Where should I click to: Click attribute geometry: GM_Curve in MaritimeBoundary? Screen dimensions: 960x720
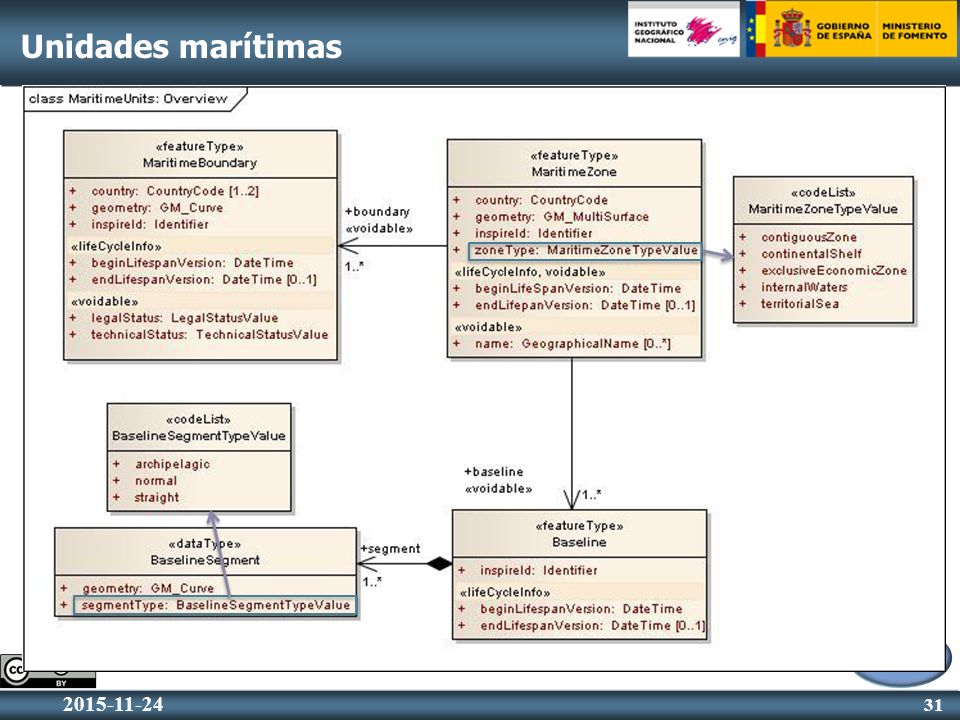coord(157,208)
